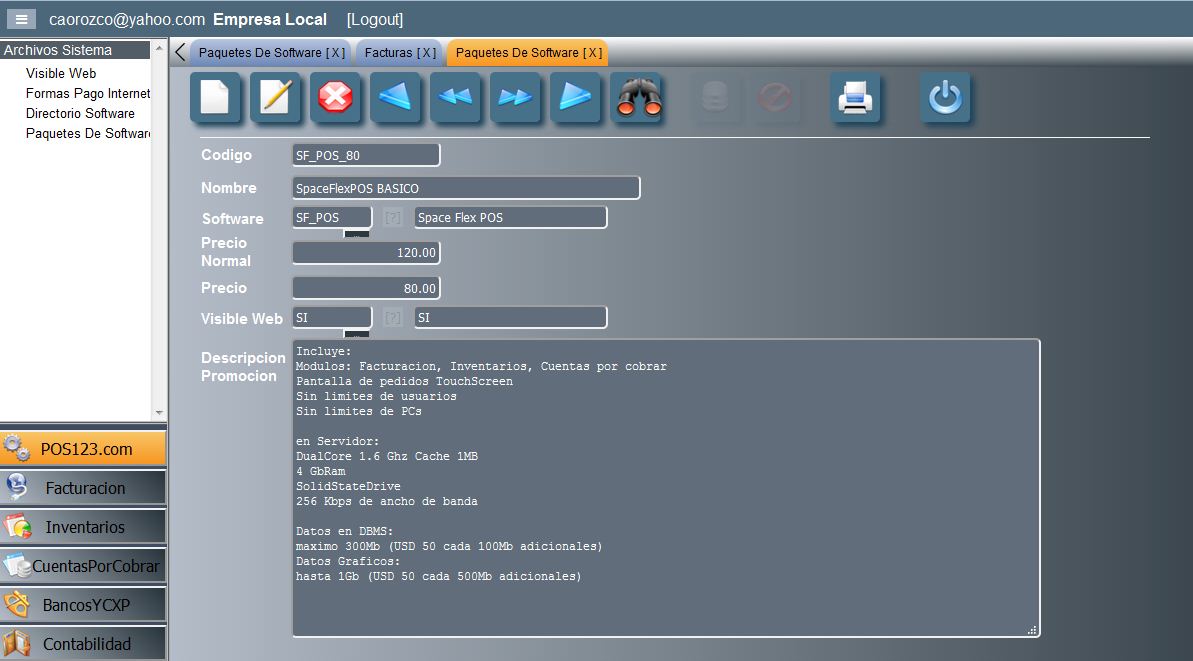Click the Facturacion globe icon
The height and width of the screenshot is (661, 1193).
[17, 487]
